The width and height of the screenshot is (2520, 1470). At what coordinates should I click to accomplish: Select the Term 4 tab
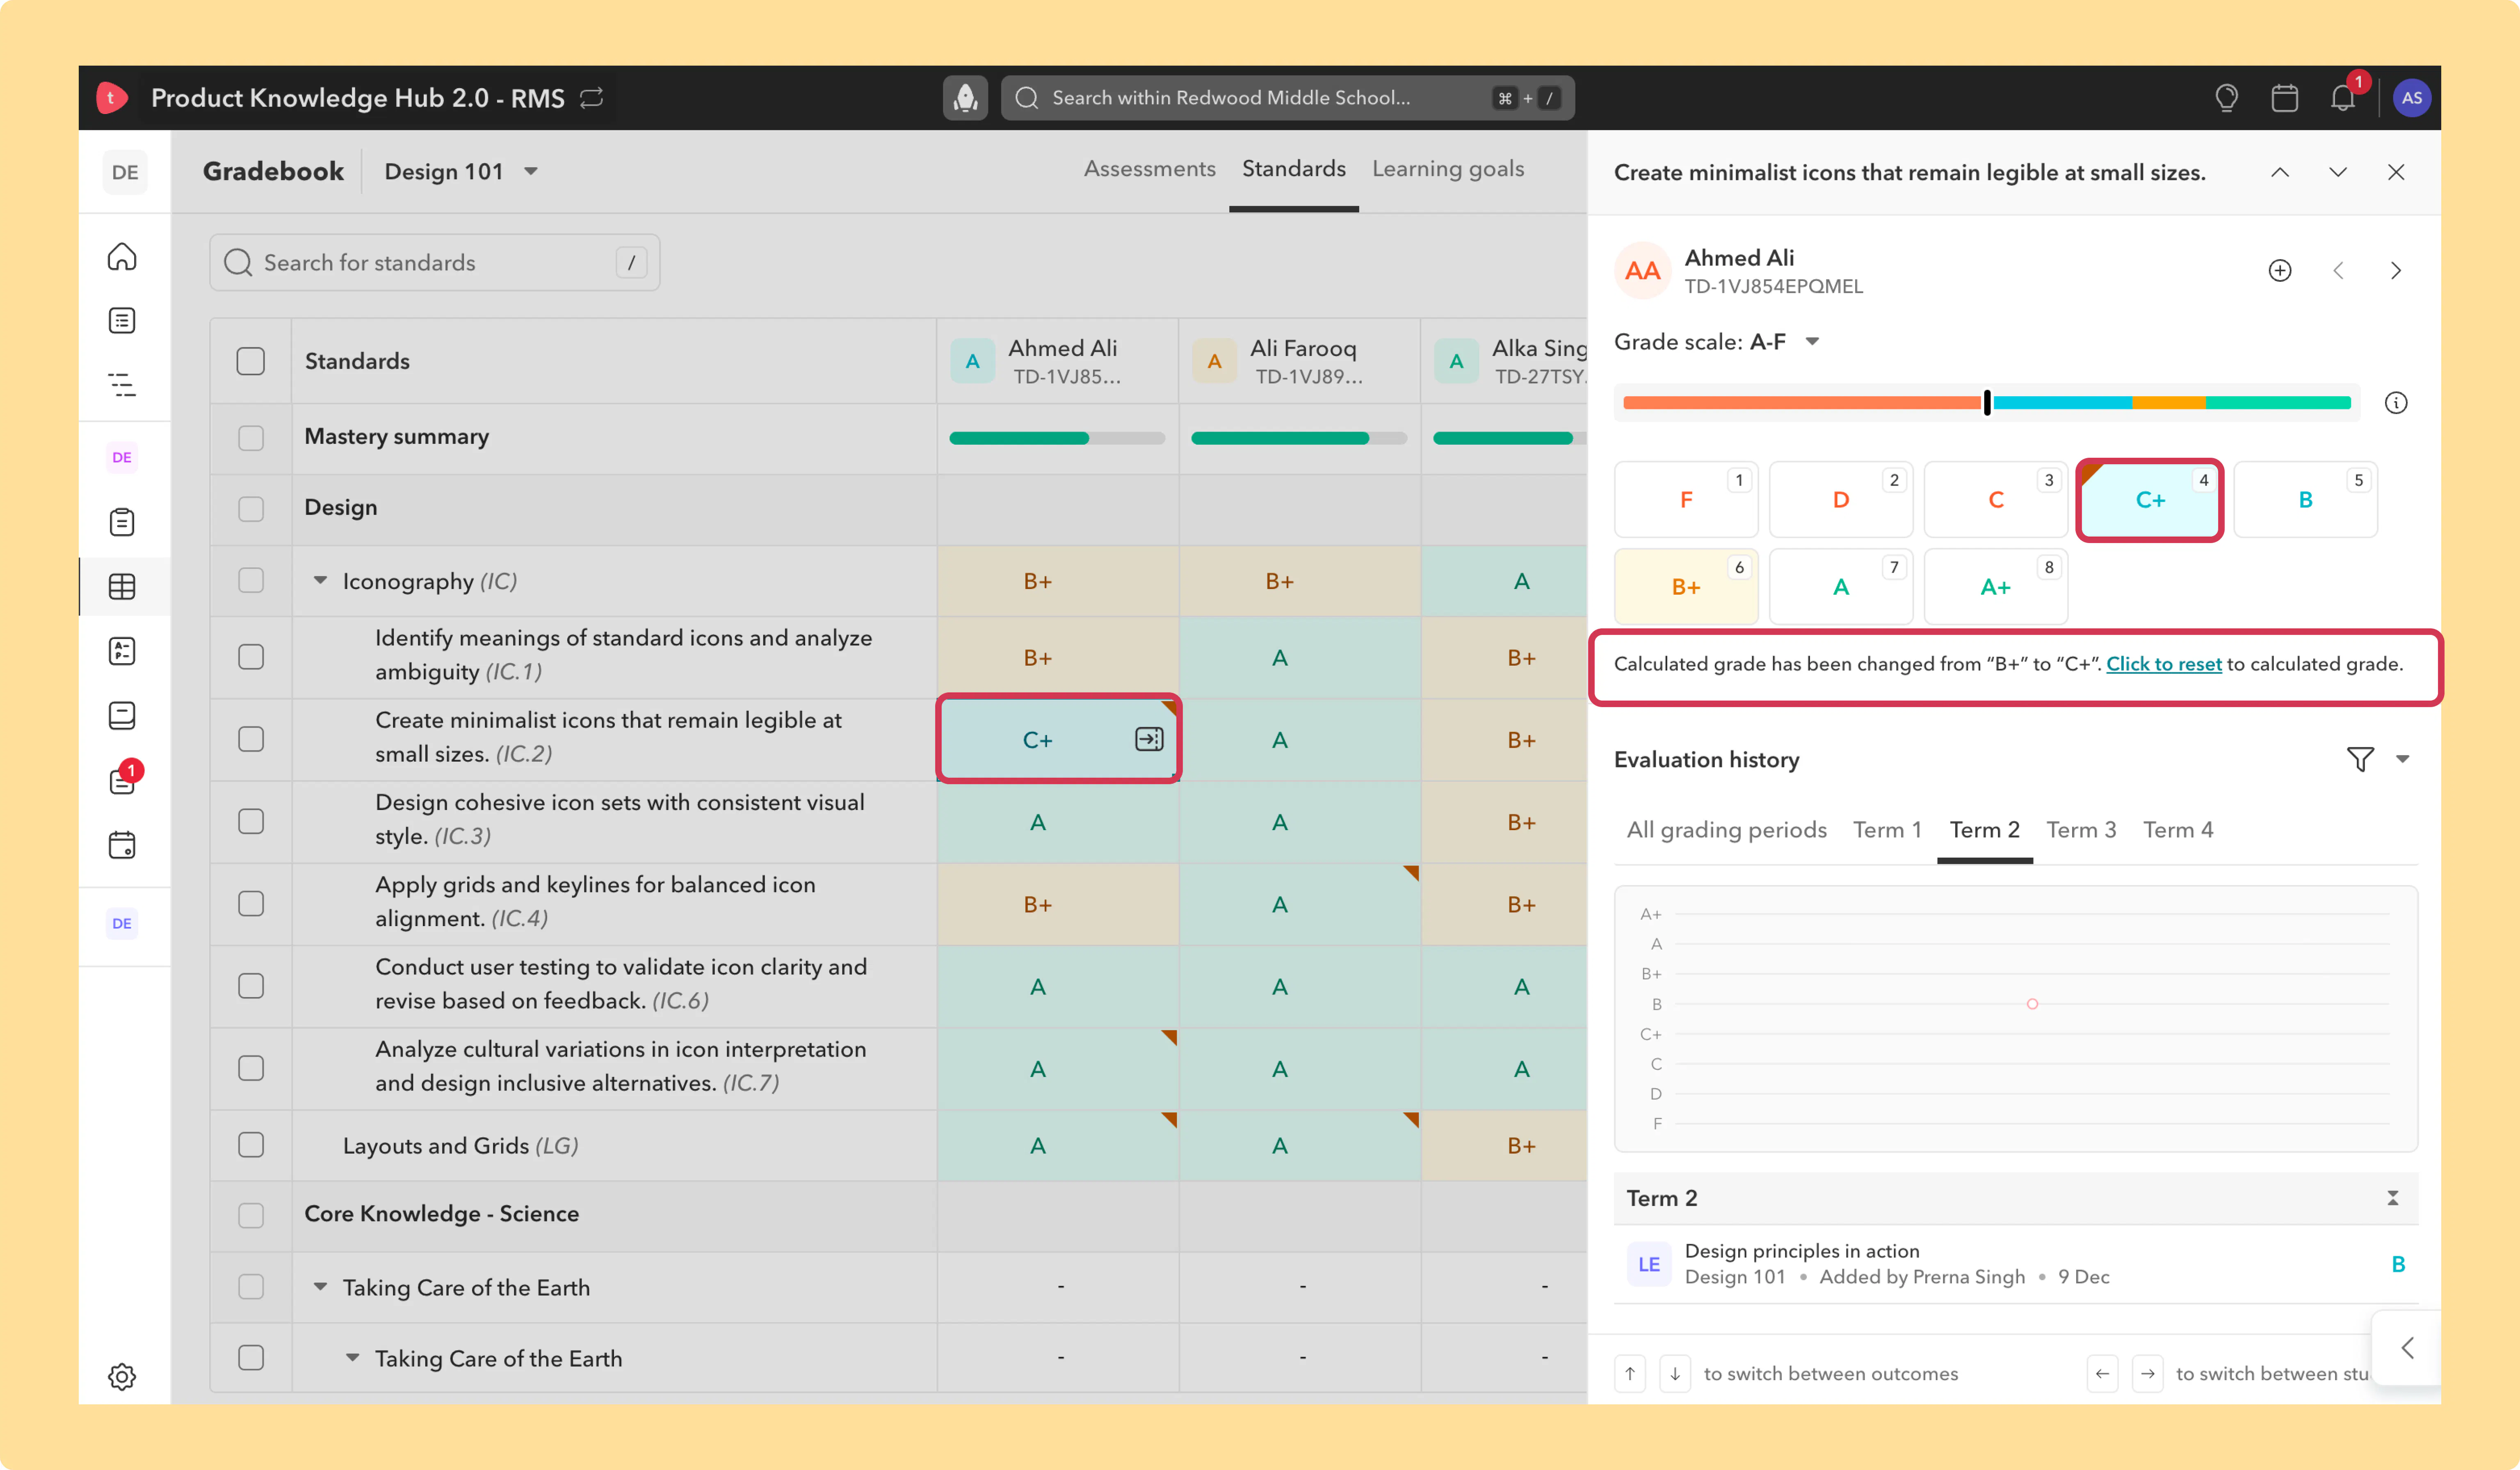(2178, 830)
